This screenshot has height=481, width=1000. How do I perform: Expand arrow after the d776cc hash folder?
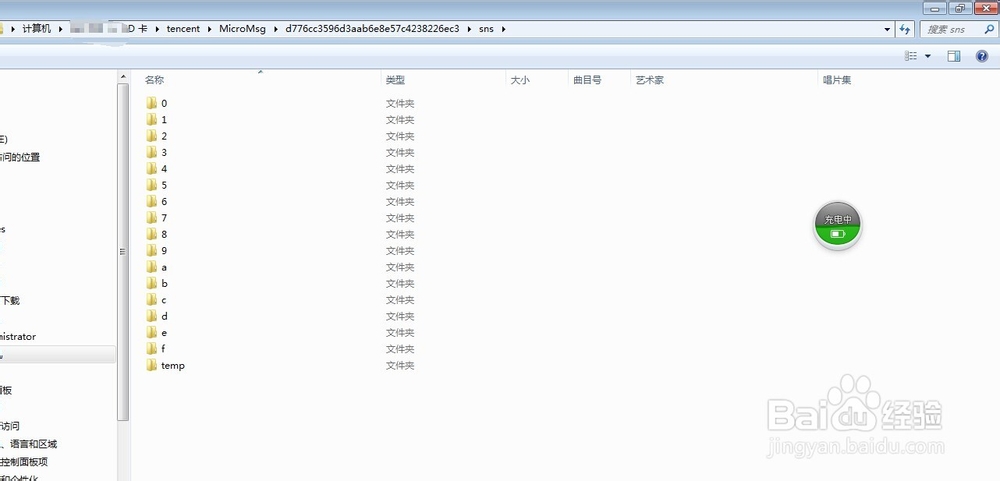point(469,29)
